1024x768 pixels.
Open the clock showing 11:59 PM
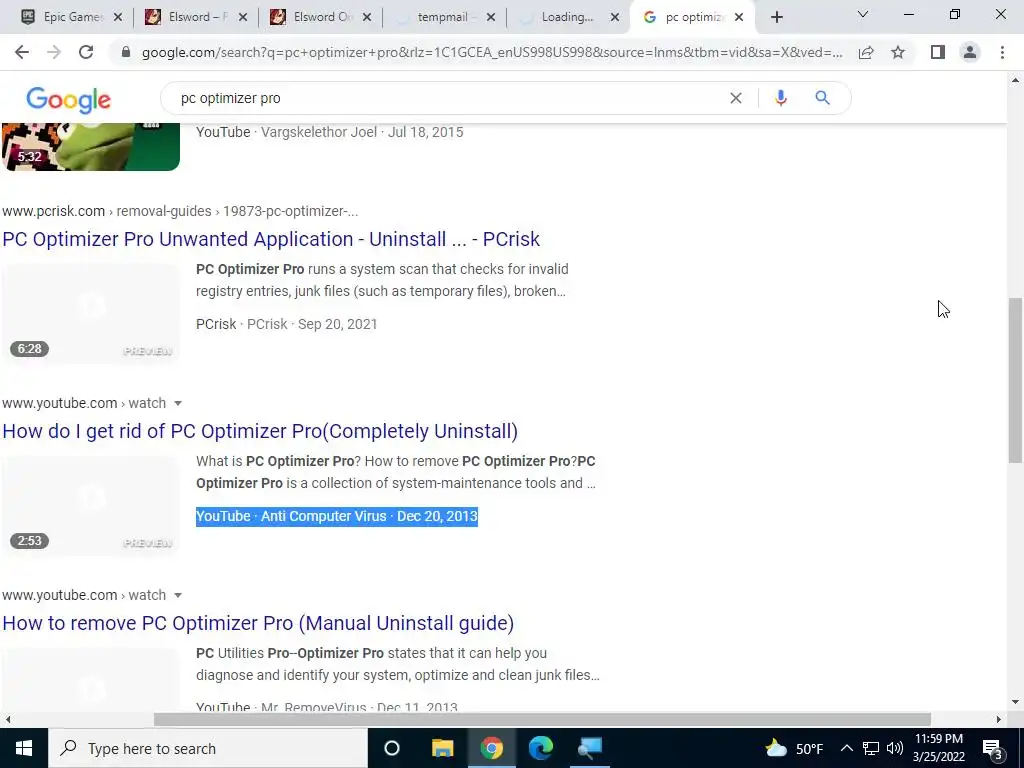click(x=938, y=748)
